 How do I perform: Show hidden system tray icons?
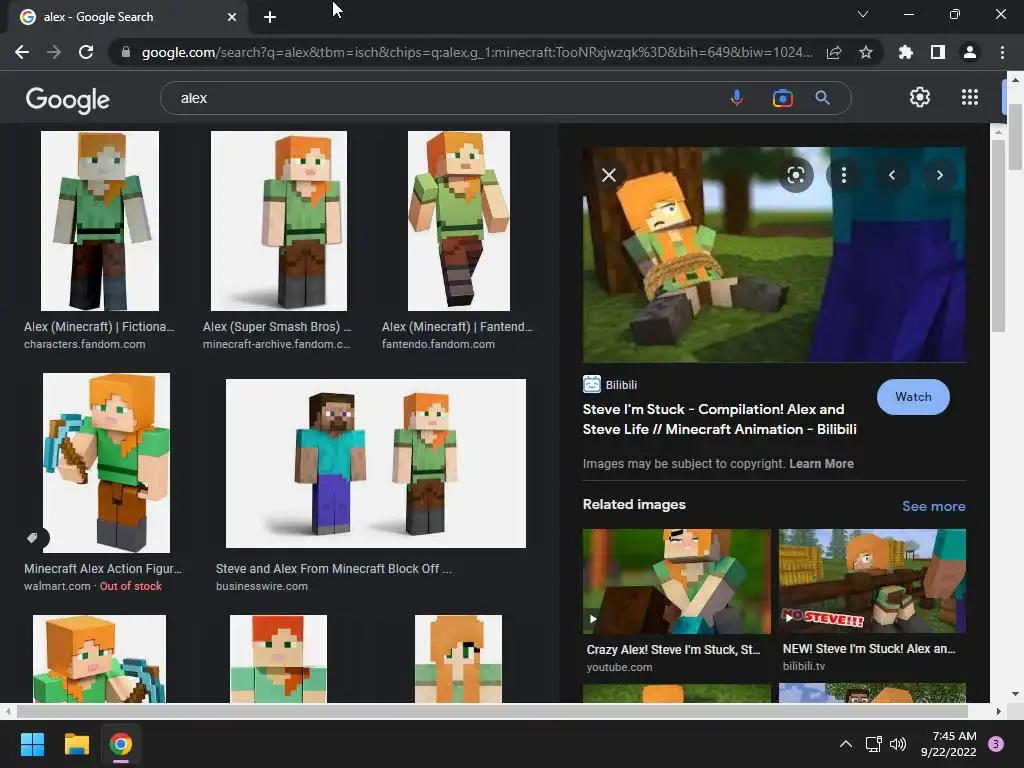(846, 744)
